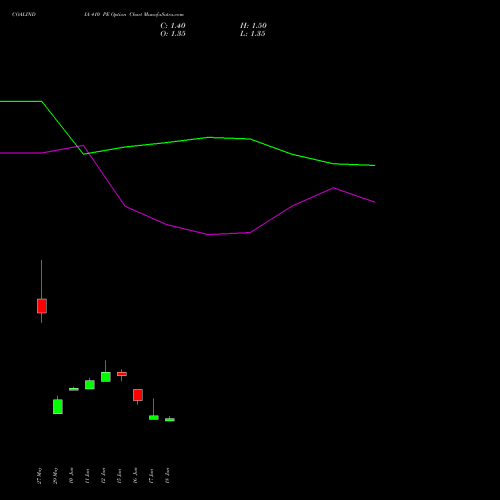Click the low value L: 1.35
This screenshot has width=500, height=500.
(x=253, y=34)
